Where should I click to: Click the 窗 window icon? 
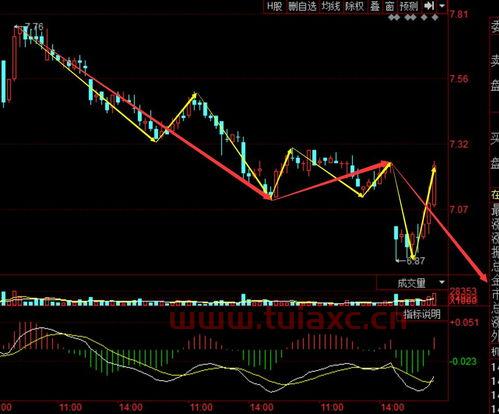click(390, 6)
